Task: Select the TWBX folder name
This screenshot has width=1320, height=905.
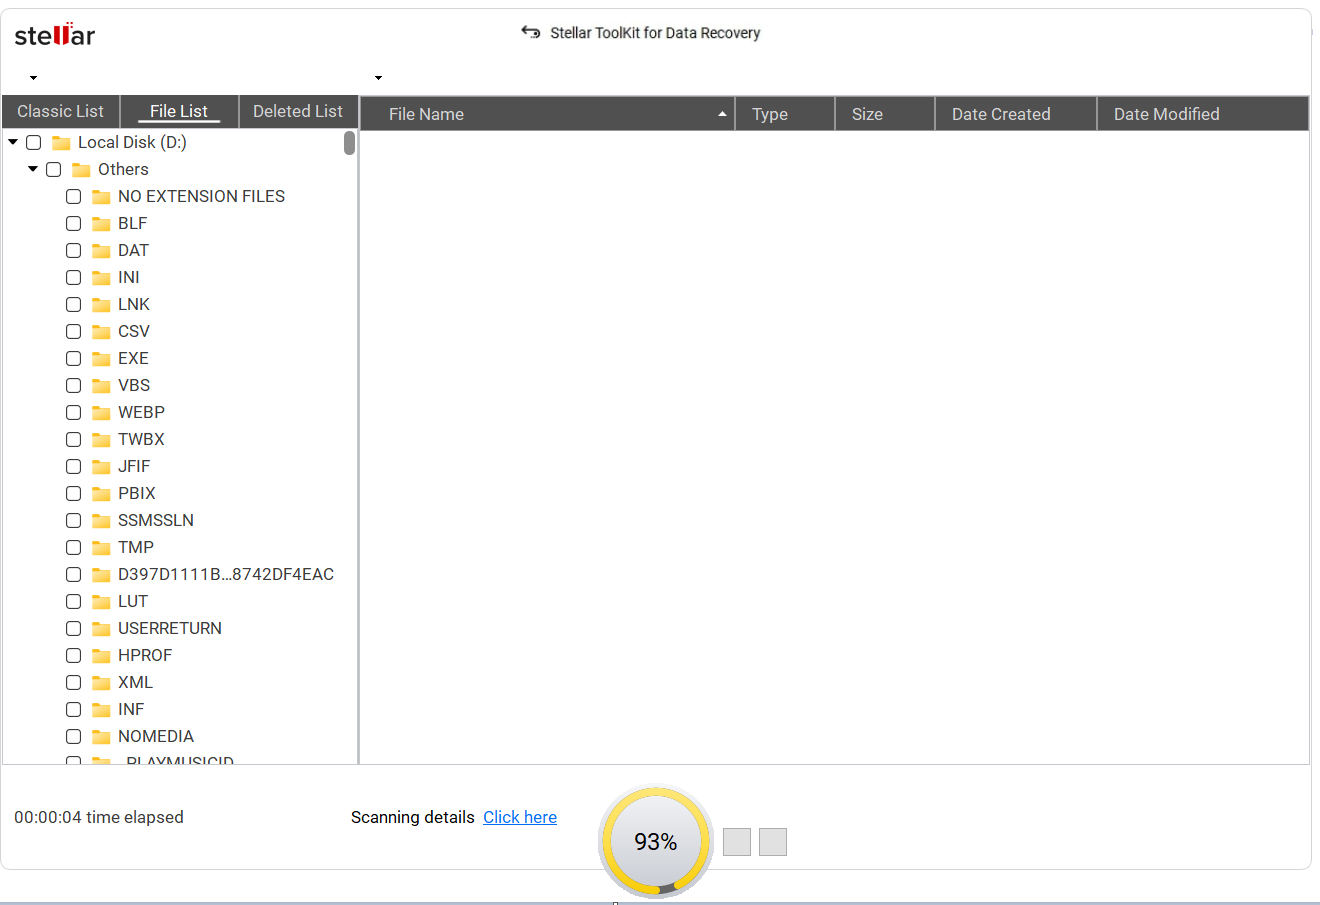Action: [141, 440]
